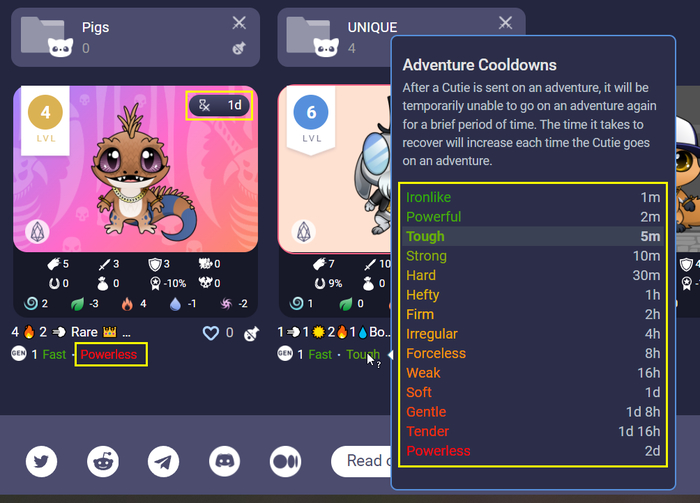Open the Twitter social link icon

click(x=42, y=461)
